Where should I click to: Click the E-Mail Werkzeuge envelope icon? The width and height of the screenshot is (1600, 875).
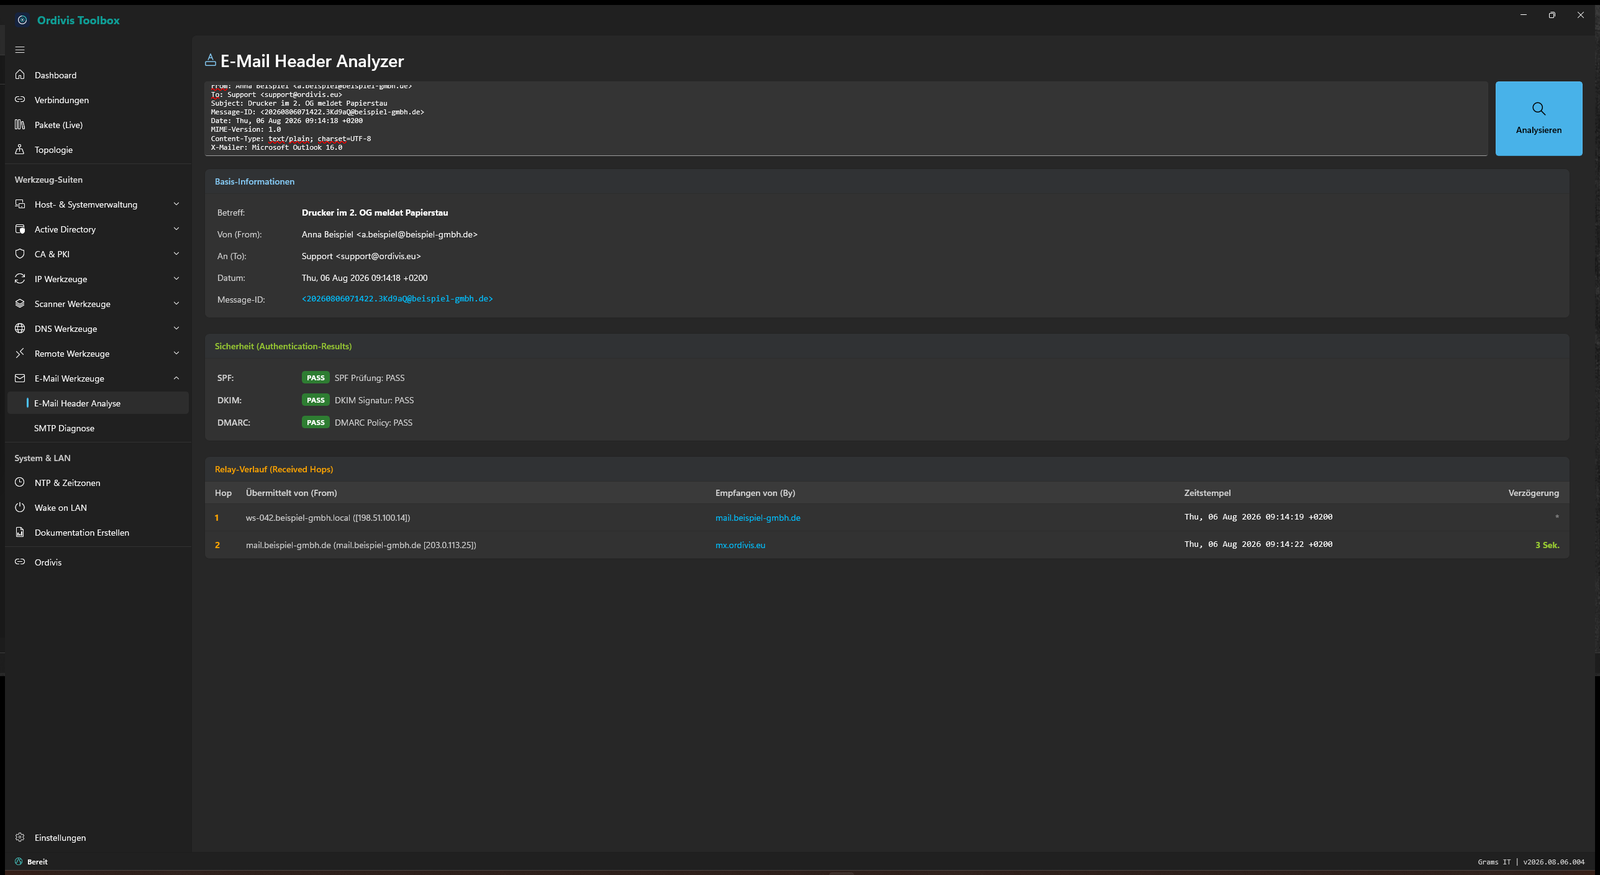[20, 378]
